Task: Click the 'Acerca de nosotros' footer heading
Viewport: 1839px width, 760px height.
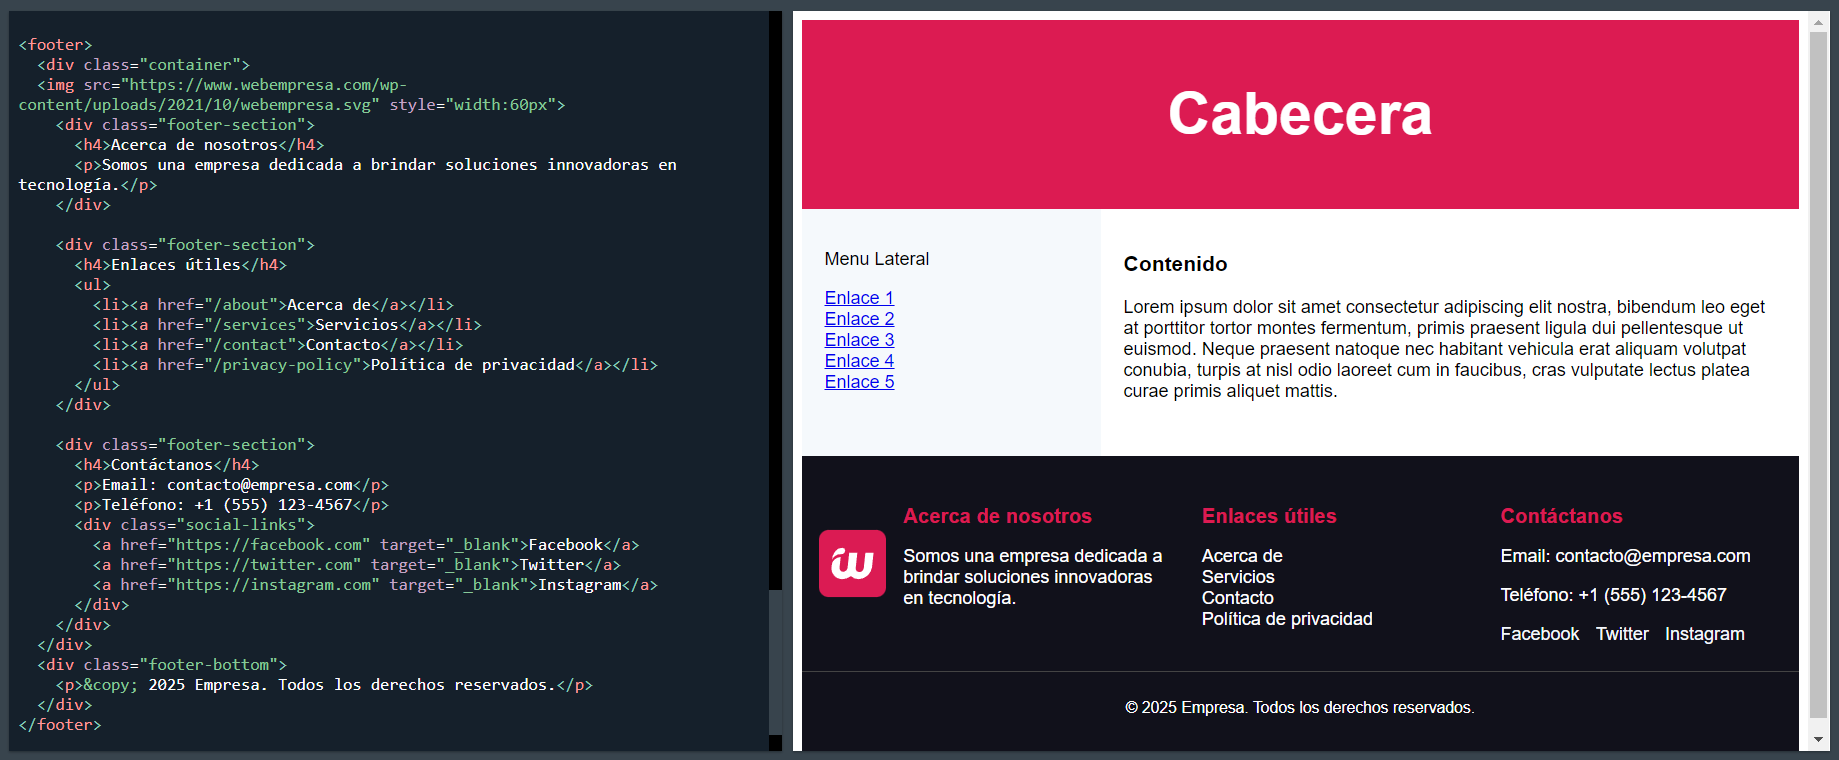Action: [x=998, y=516]
